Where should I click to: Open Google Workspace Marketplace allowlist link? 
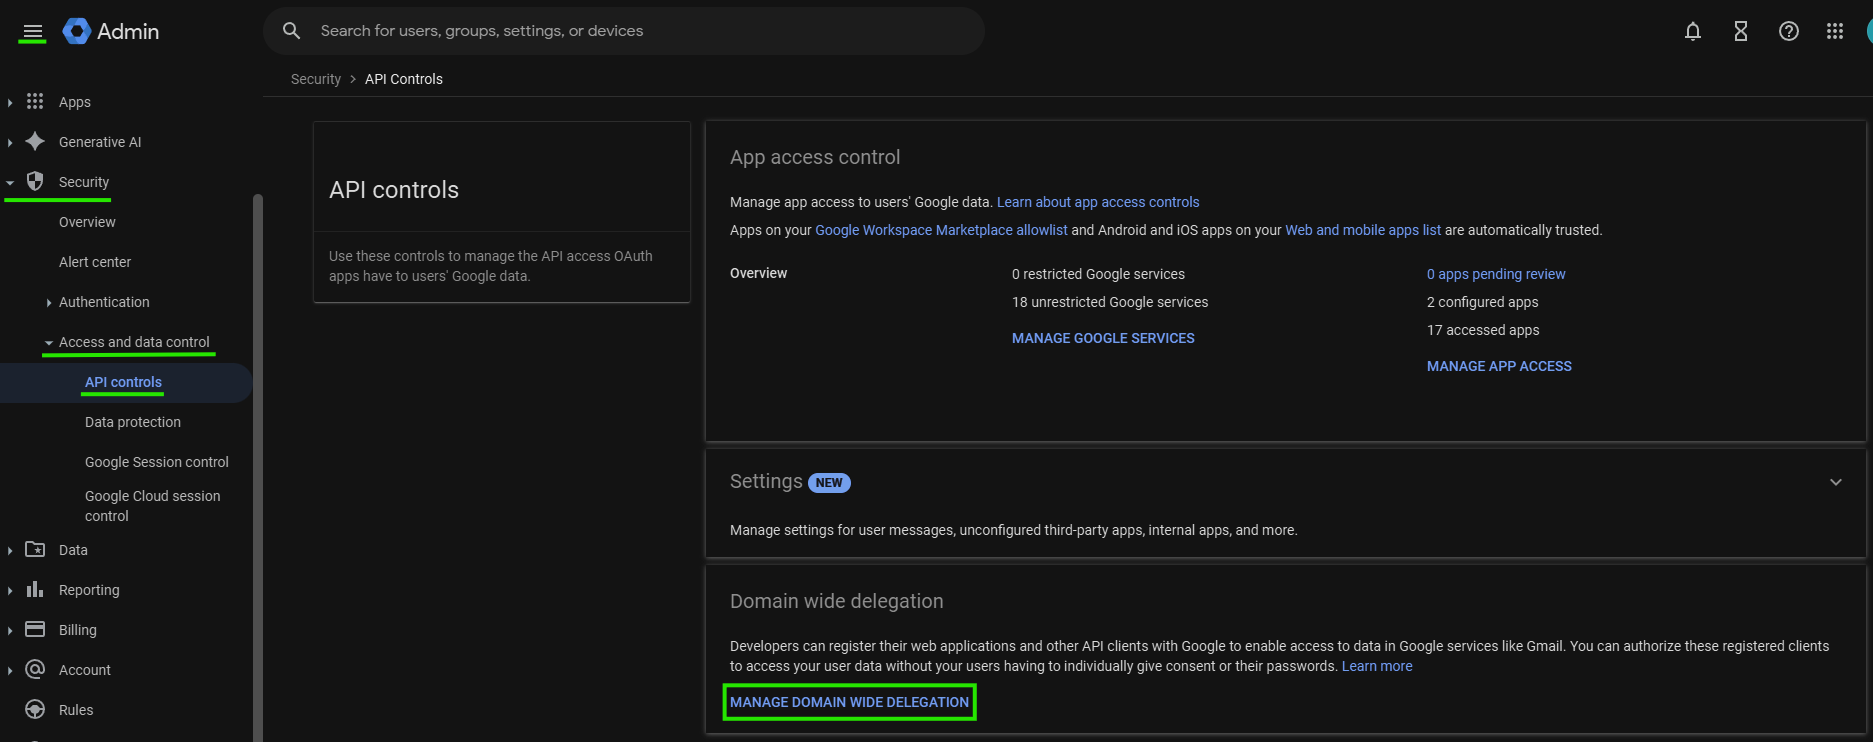point(941,230)
